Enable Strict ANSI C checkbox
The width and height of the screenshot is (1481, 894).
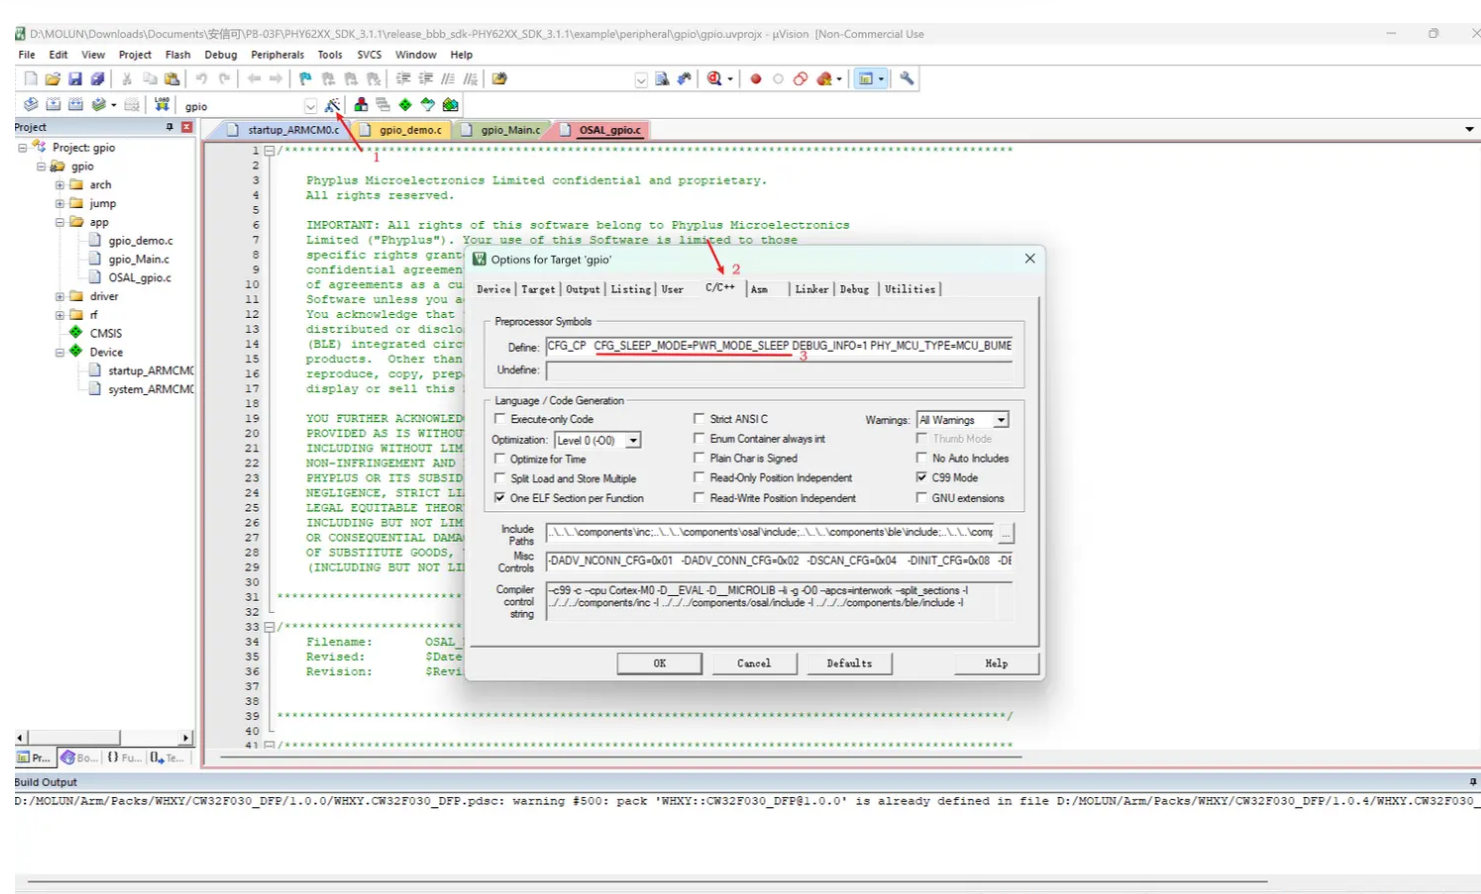coord(699,419)
